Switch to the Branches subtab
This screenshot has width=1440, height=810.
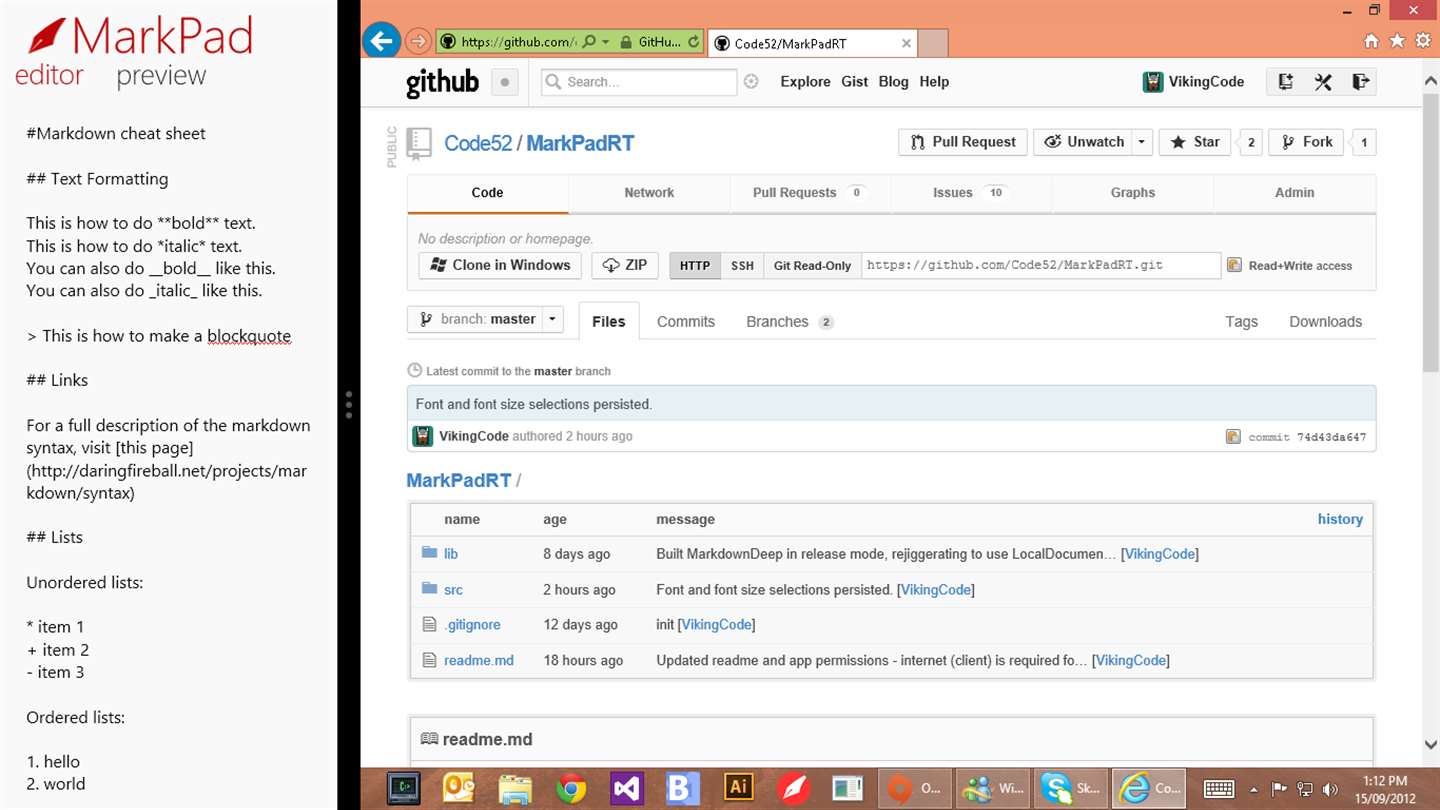790,321
